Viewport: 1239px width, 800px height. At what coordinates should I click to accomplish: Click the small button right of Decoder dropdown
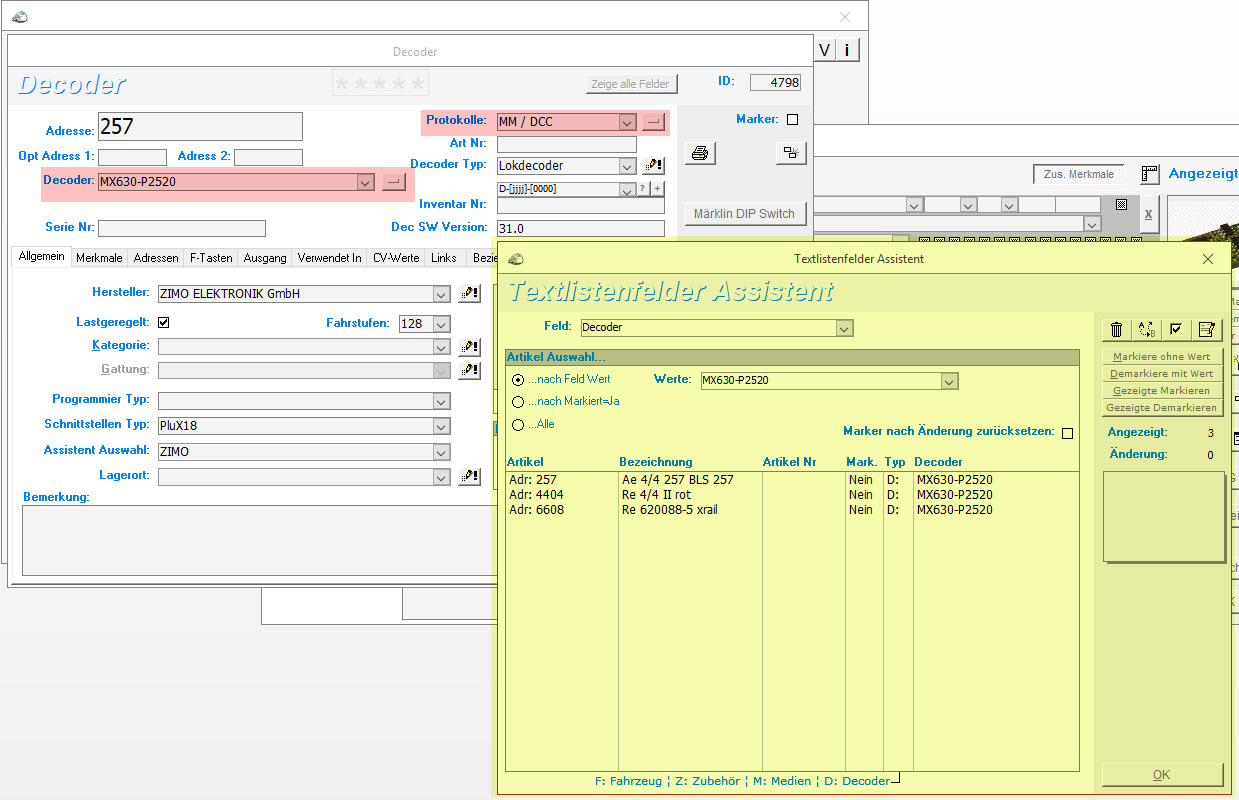click(x=393, y=182)
